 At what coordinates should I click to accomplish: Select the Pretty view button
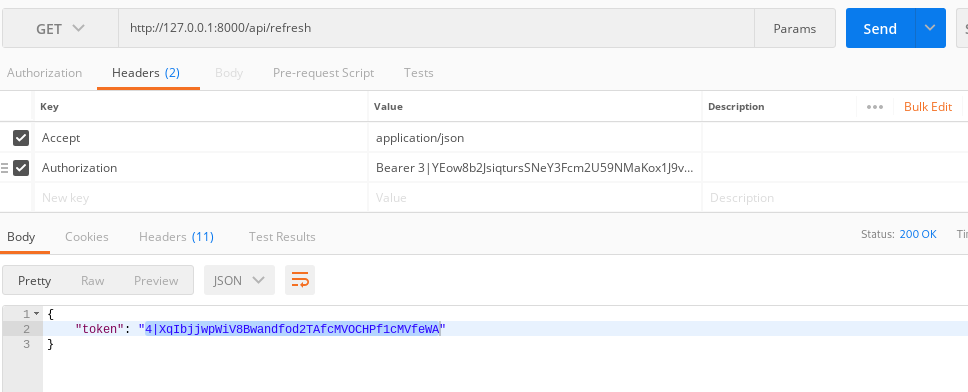coord(35,280)
